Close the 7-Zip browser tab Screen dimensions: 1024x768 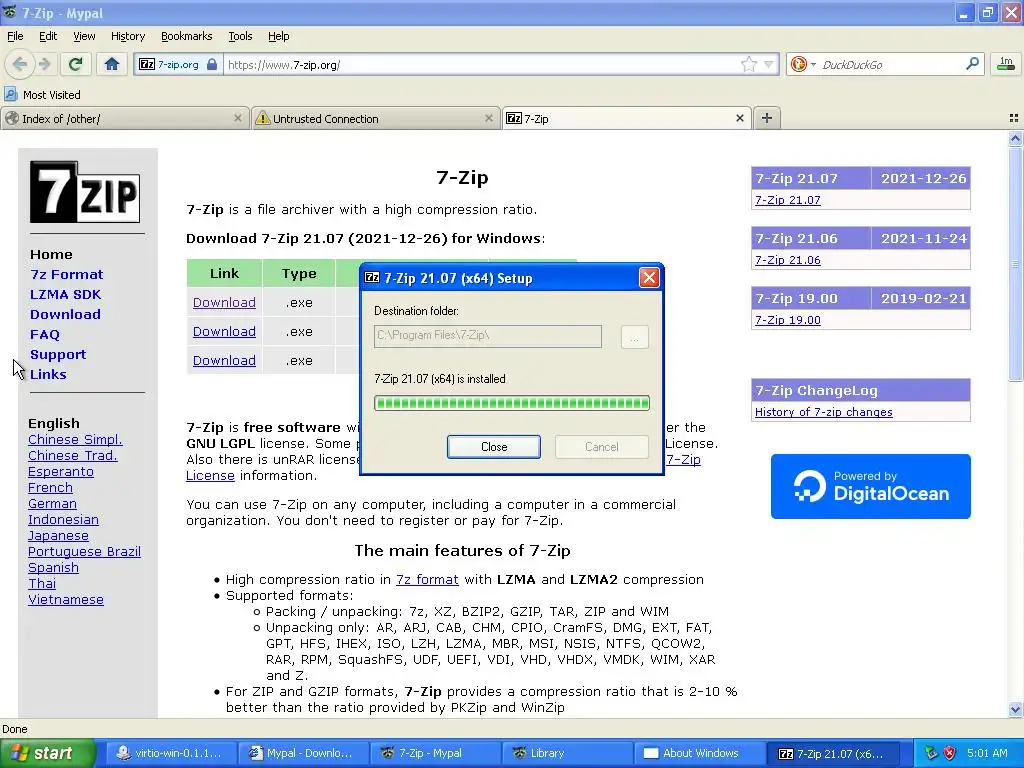[739, 118]
